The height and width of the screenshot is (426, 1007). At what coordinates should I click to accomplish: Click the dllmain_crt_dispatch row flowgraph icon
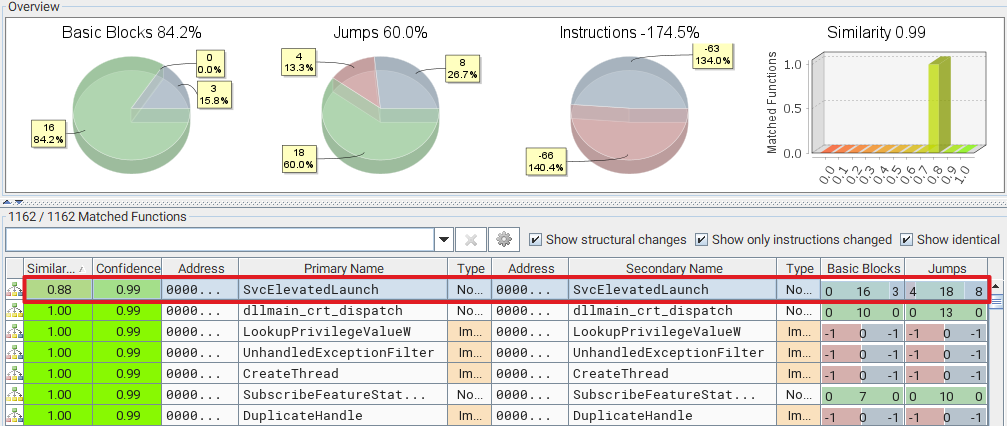coord(13,311)
